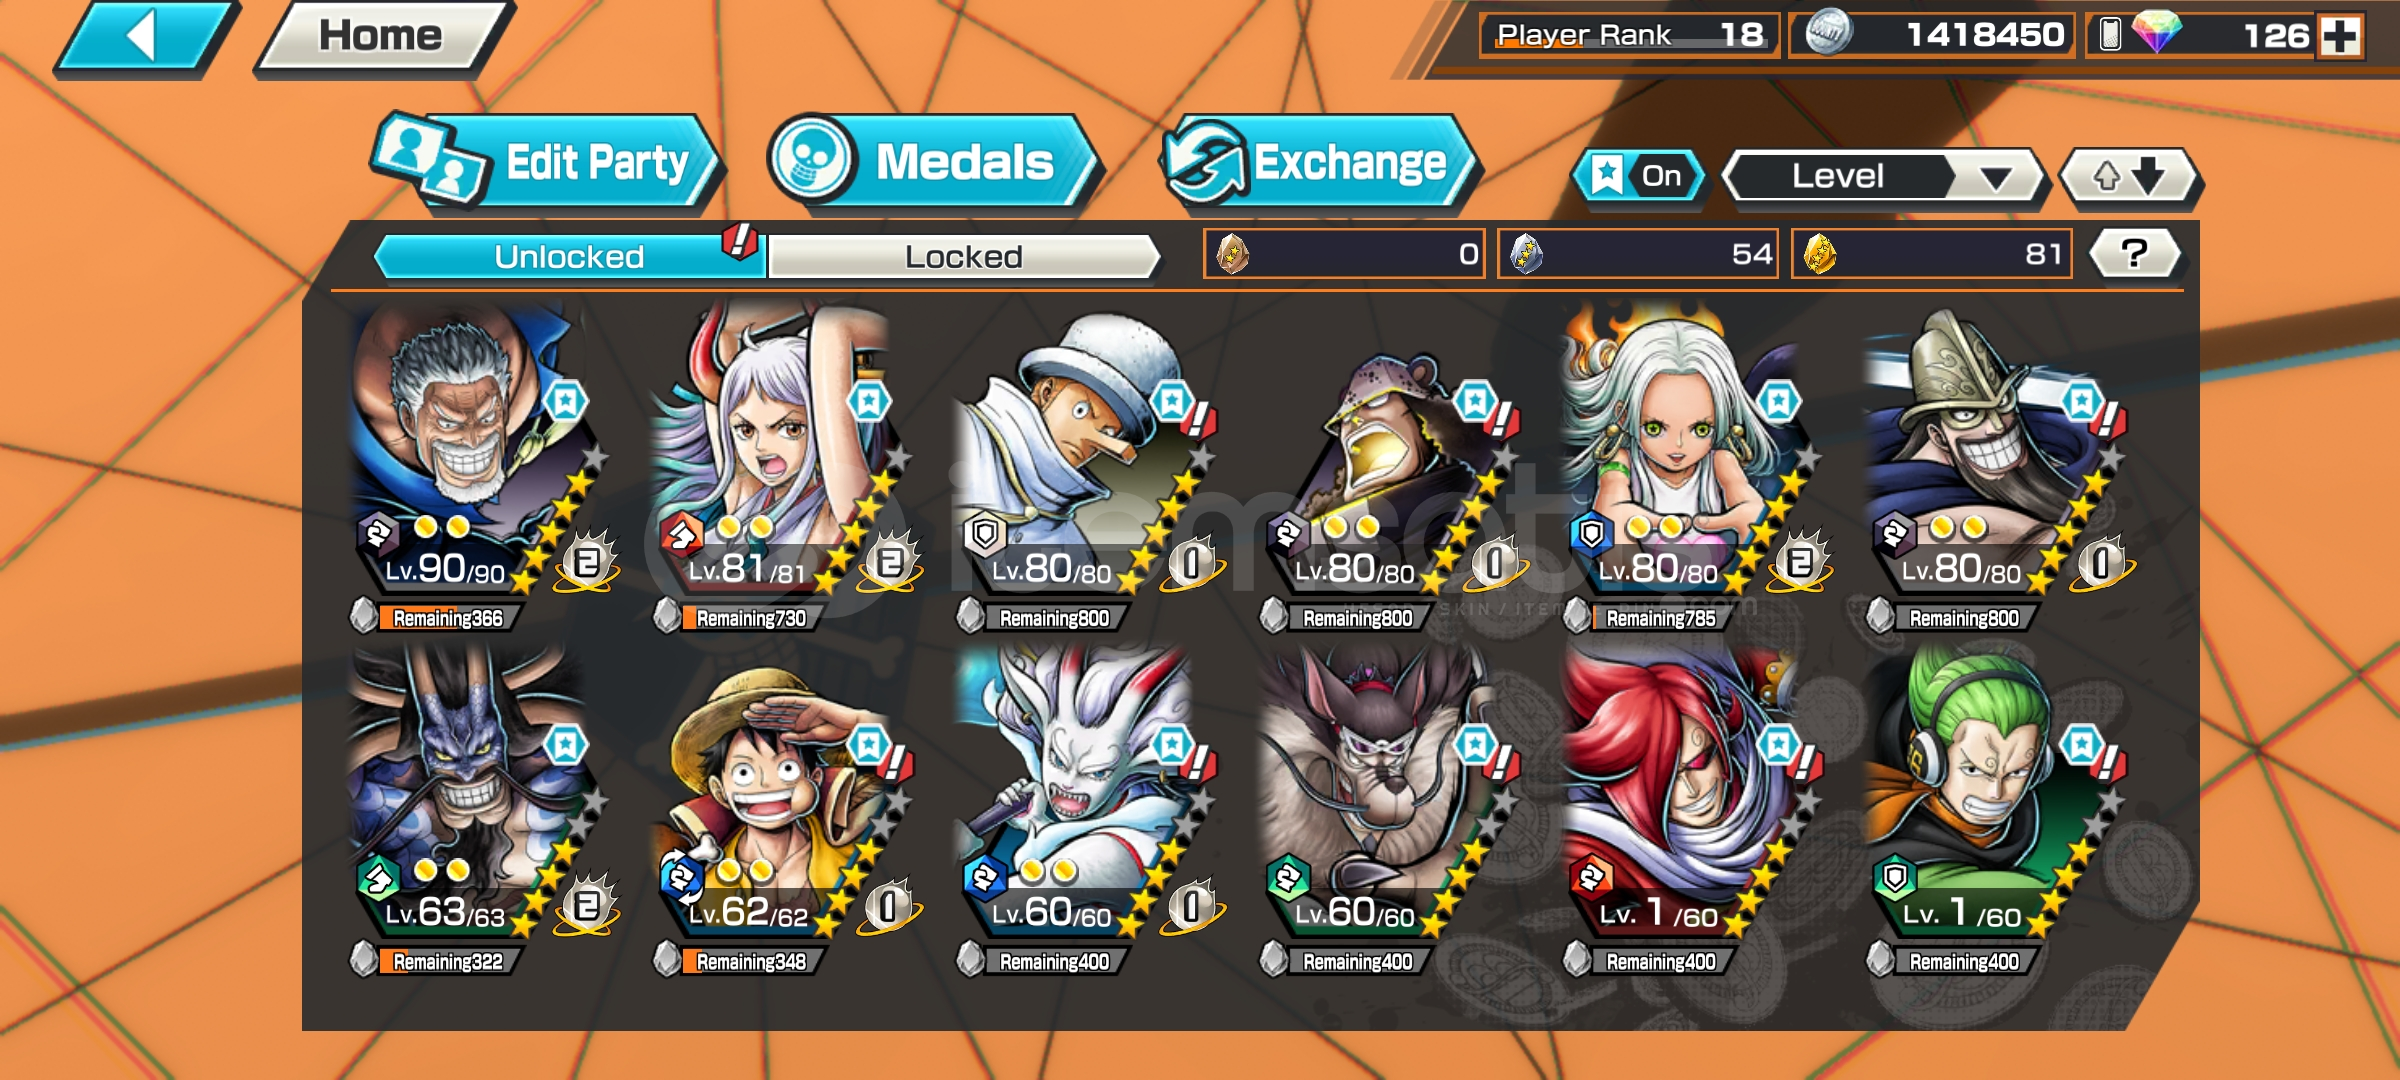Click the Exchange button

click(1320, 162)
